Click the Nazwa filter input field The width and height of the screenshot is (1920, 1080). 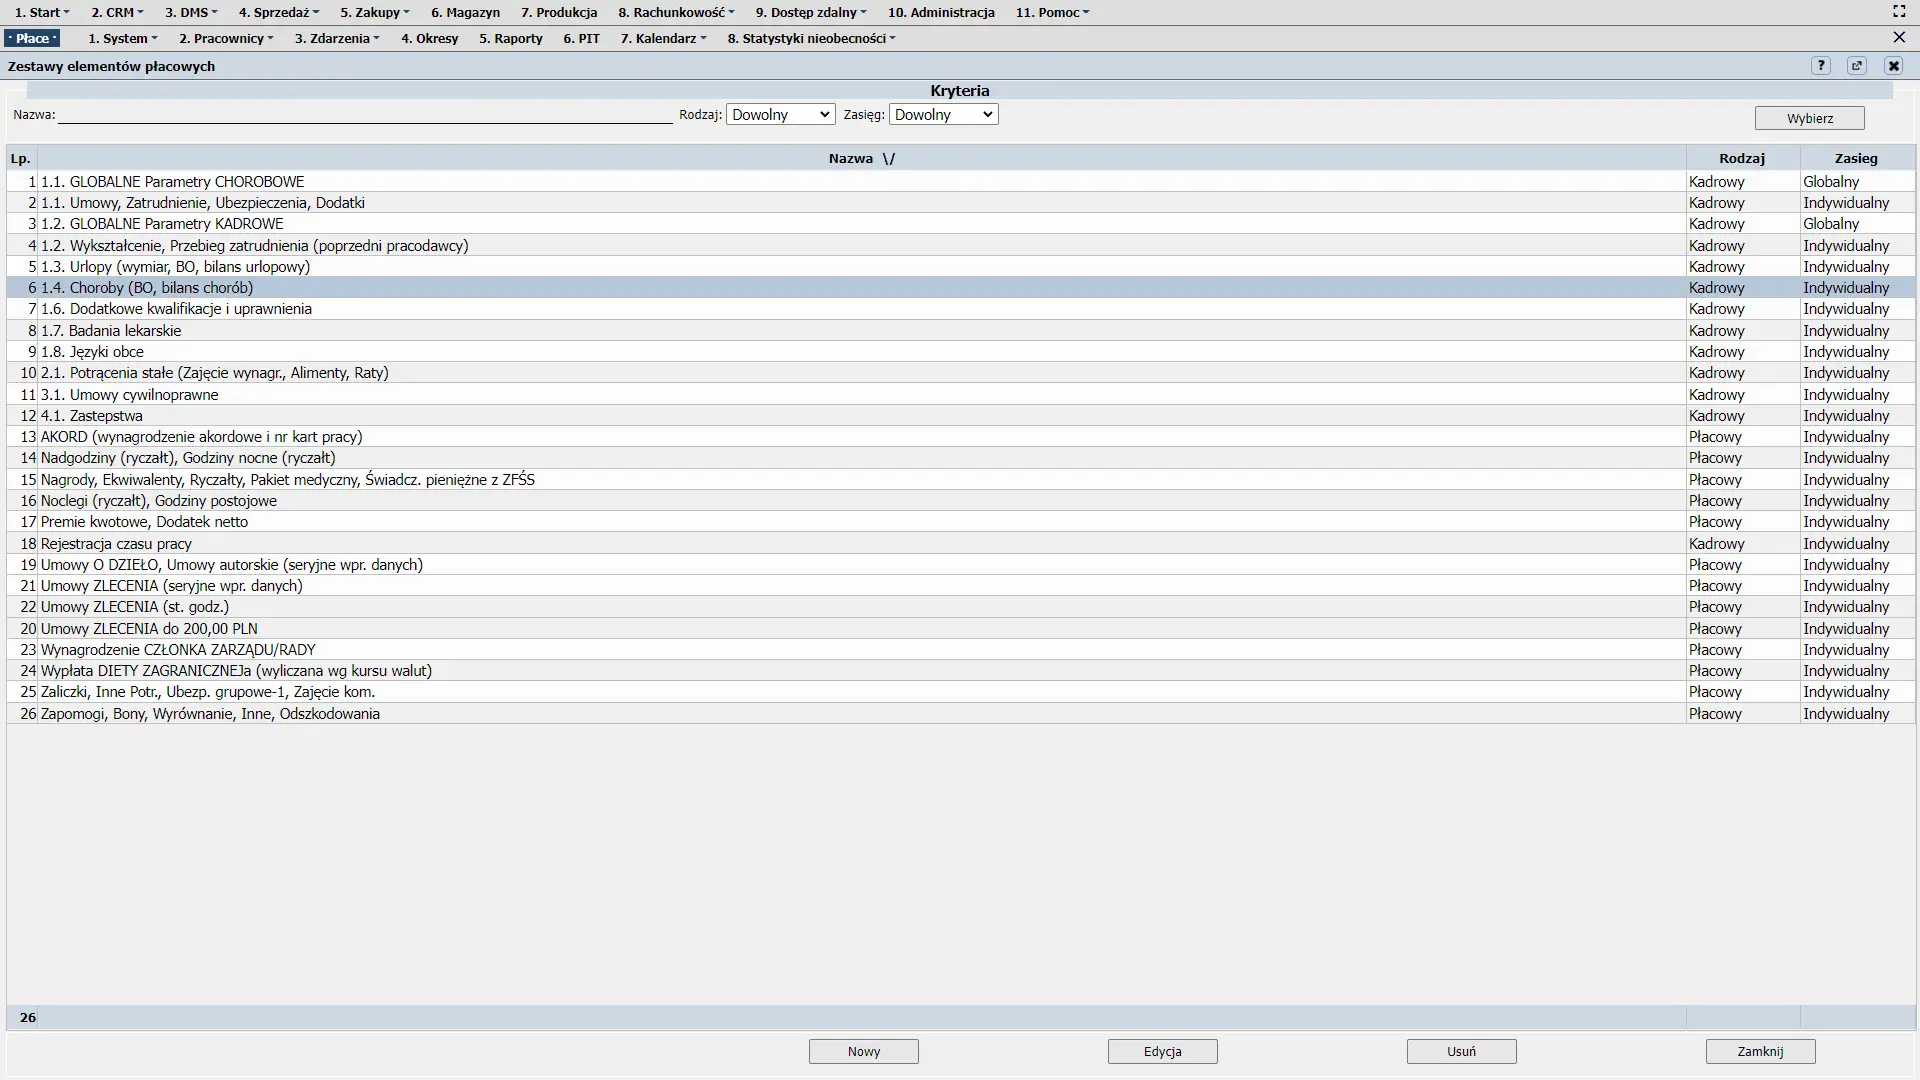(x=365, y=116)
